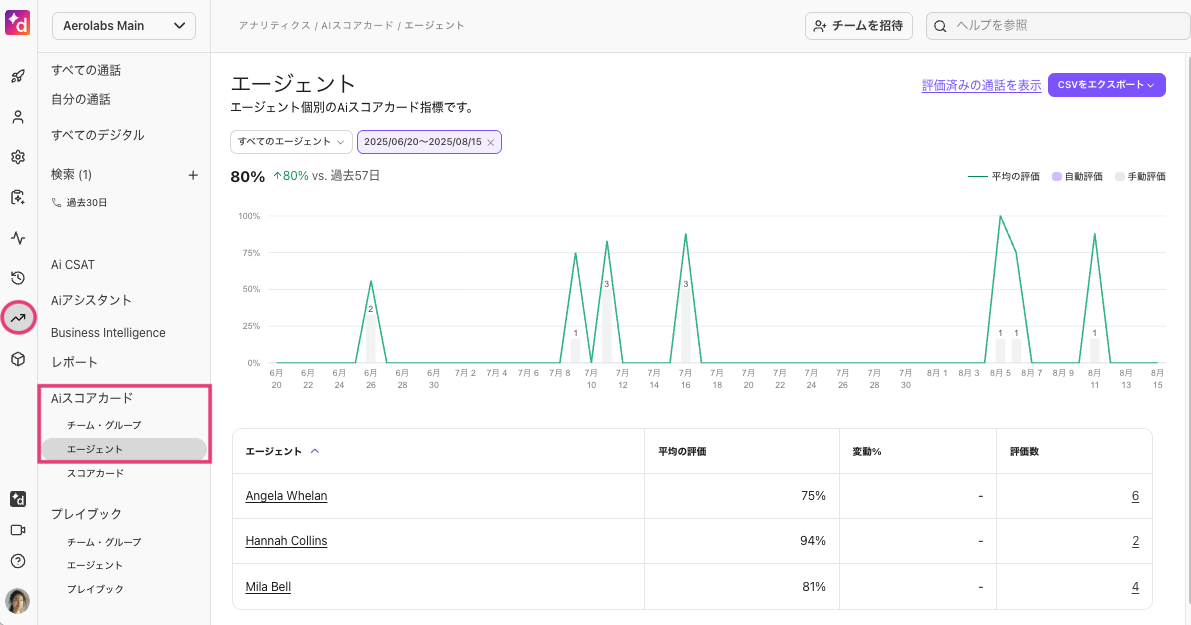Open Hannah Collins's 2 evaluations count
The image size is (1191, 625).
[1135, 541]
